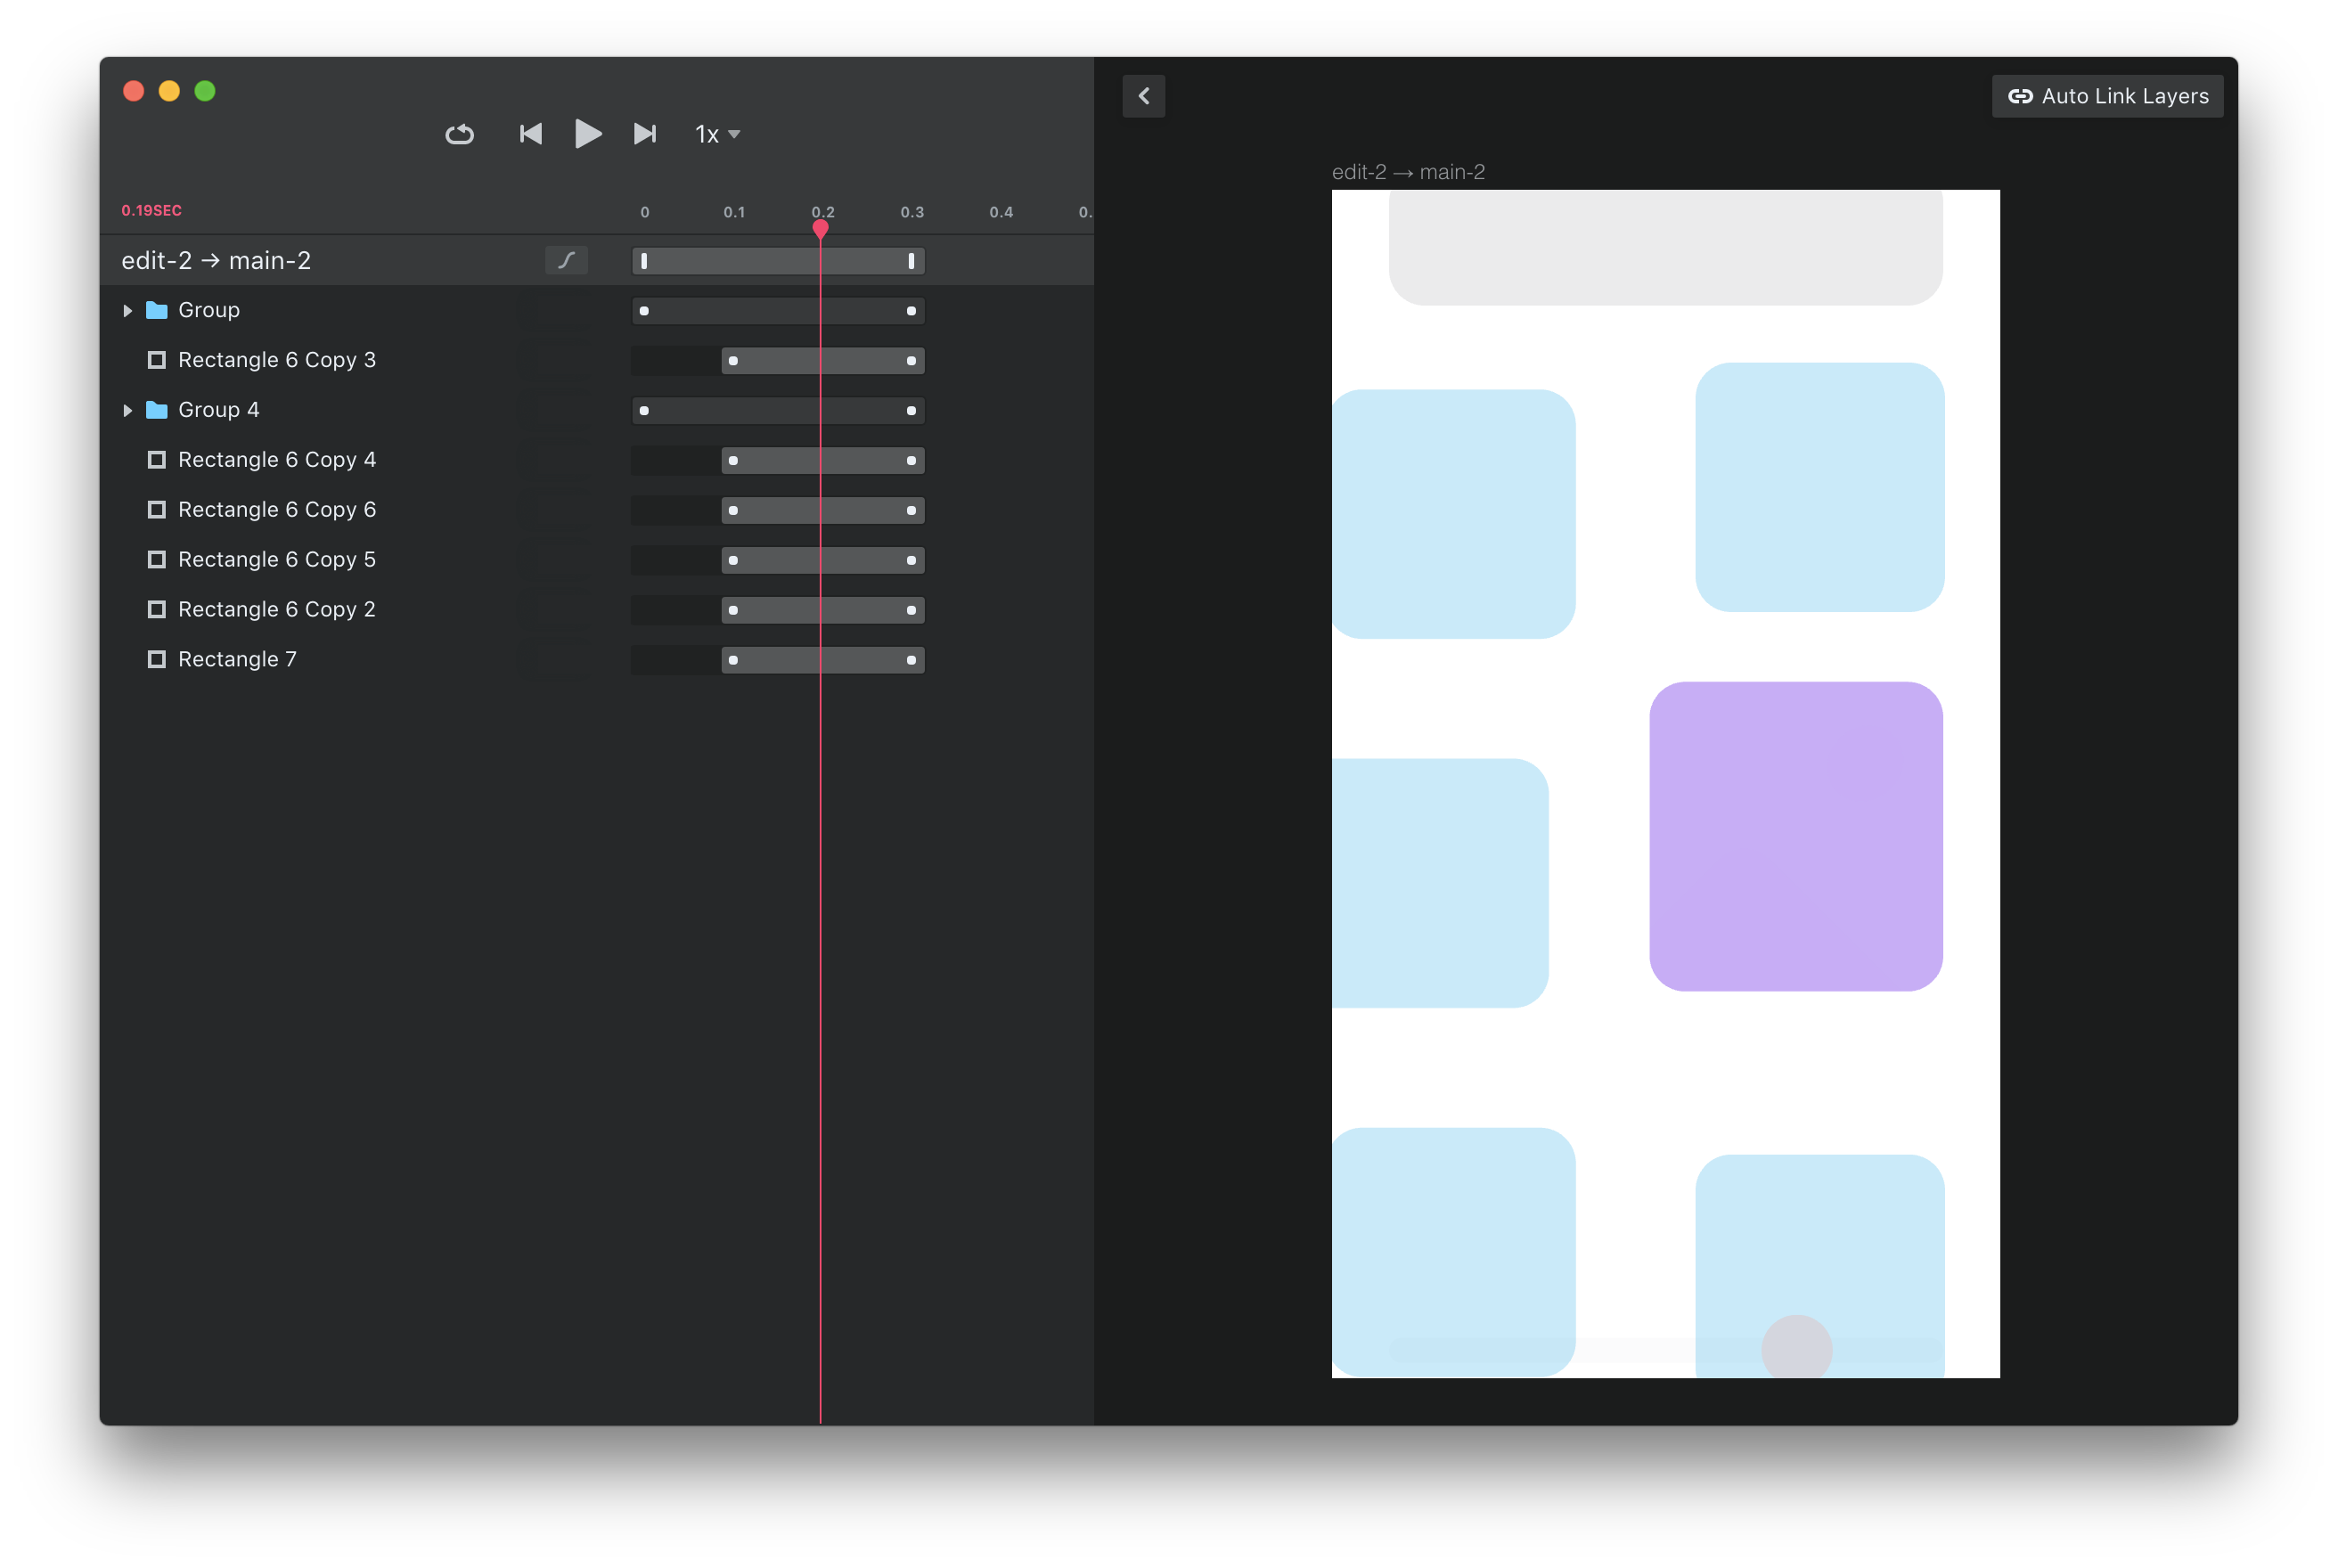The height and width of the screenshot is (1568, 2338).
Task: Skip to the animation start
Action: pyautogui.click(x=530, y=134)
